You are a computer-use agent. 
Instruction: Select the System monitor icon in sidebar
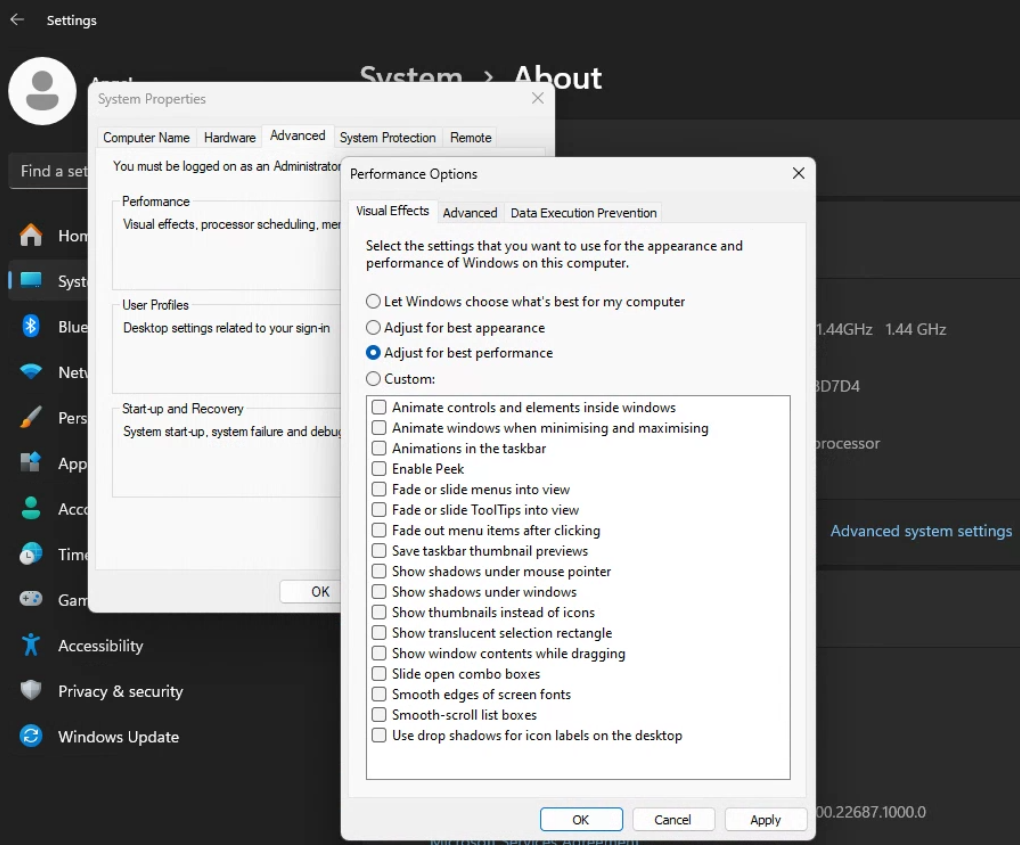coord(31,280)
